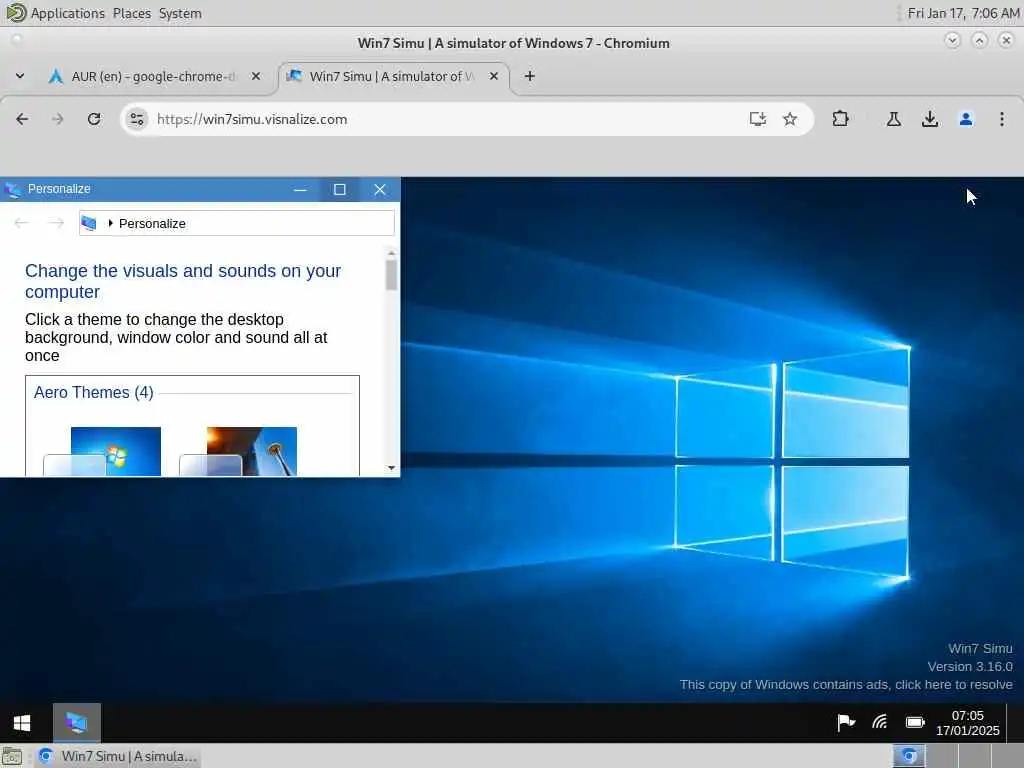This screenshot has height=768, width=1024.
Task: Minimize the Personalize window
Action: (x=300, y=189)
